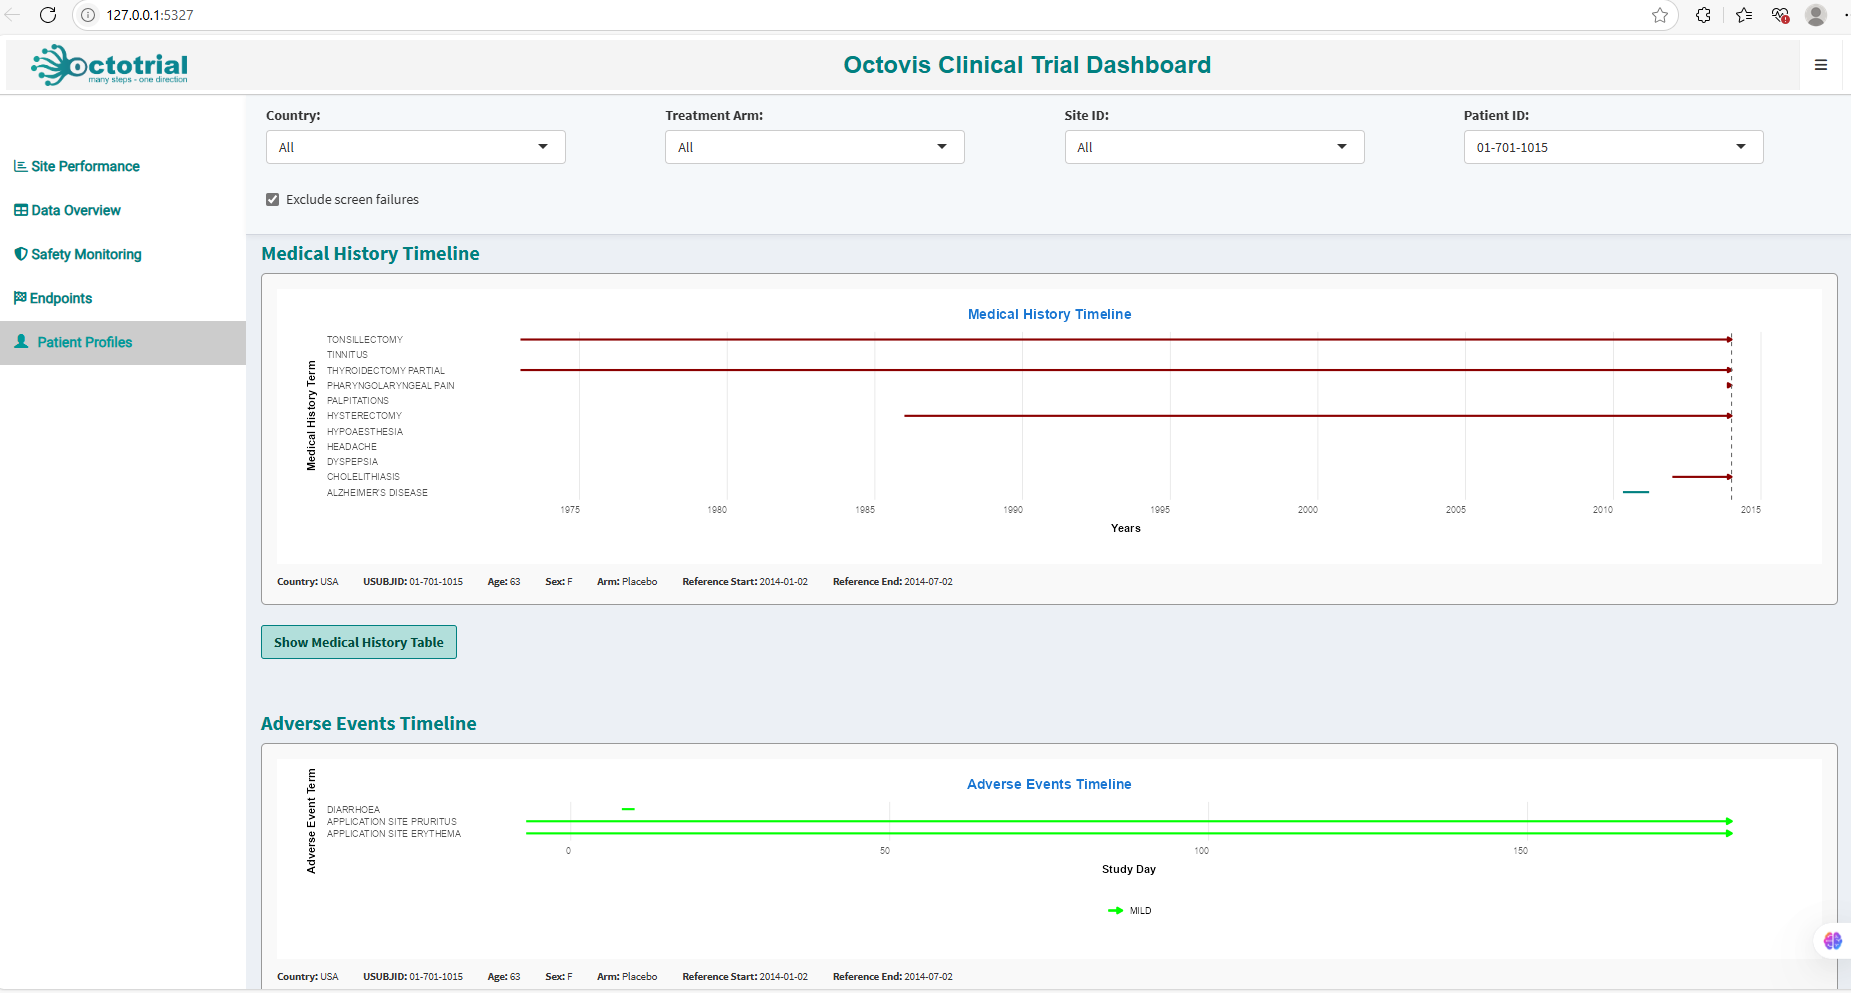
Task: Open the Country dropdown
Action: click(x=415, y=147)
